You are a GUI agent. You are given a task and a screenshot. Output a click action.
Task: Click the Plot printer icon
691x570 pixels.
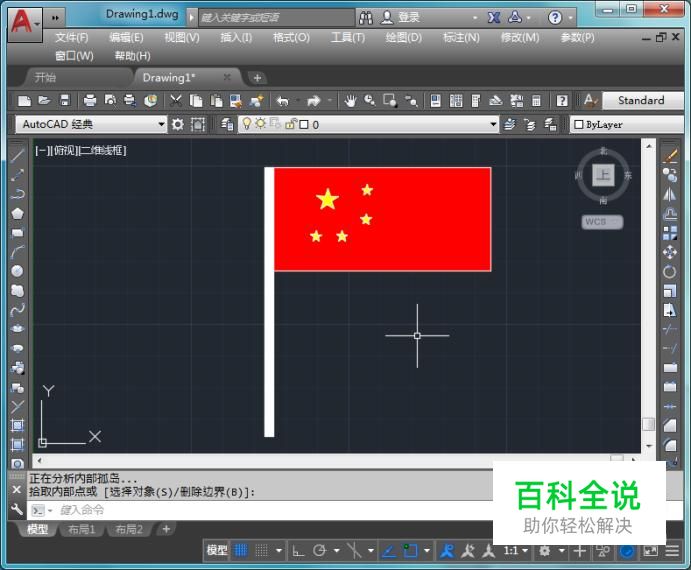pyautogui.click(x=90, y=101)
